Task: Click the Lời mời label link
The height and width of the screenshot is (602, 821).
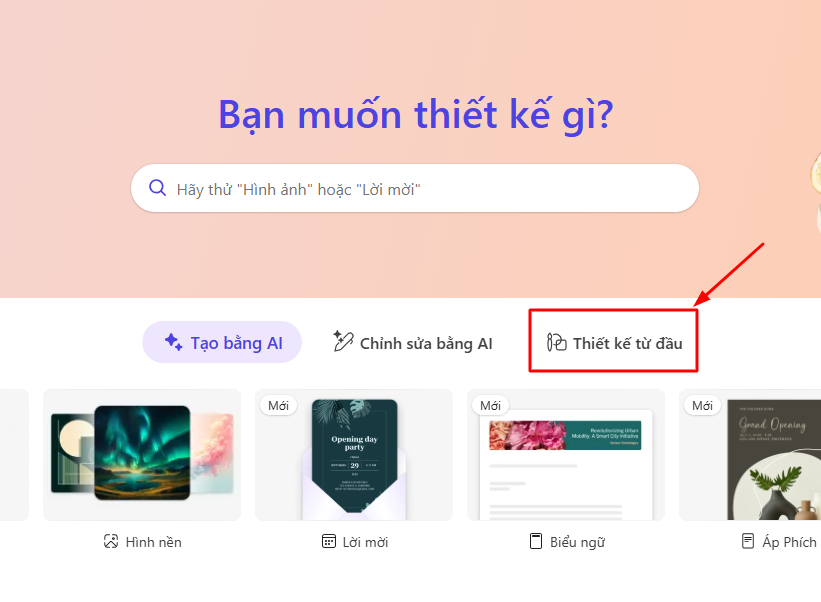Action: [x=365, y=542]
